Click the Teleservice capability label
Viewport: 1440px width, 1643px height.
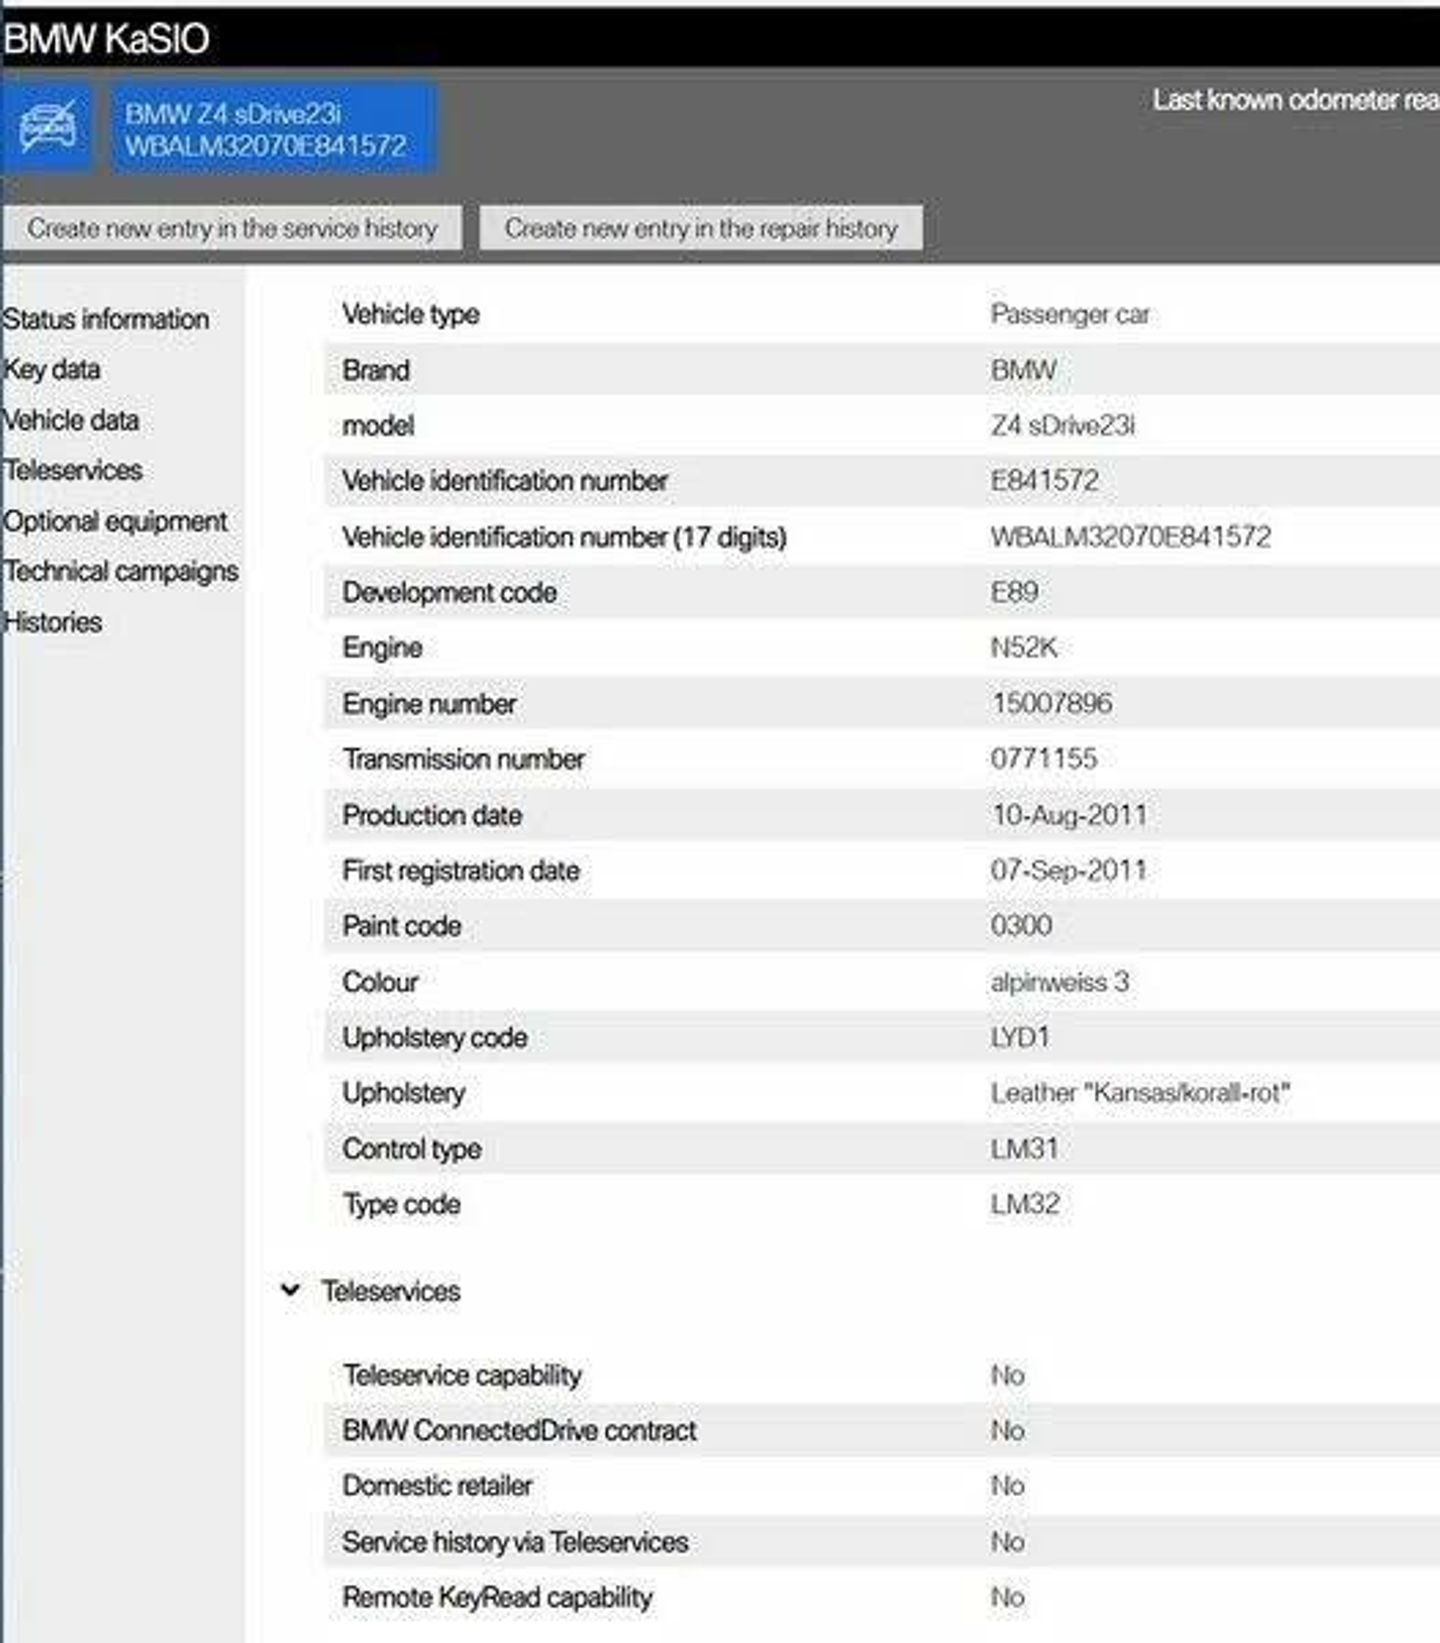click(x=462, y=1376)
